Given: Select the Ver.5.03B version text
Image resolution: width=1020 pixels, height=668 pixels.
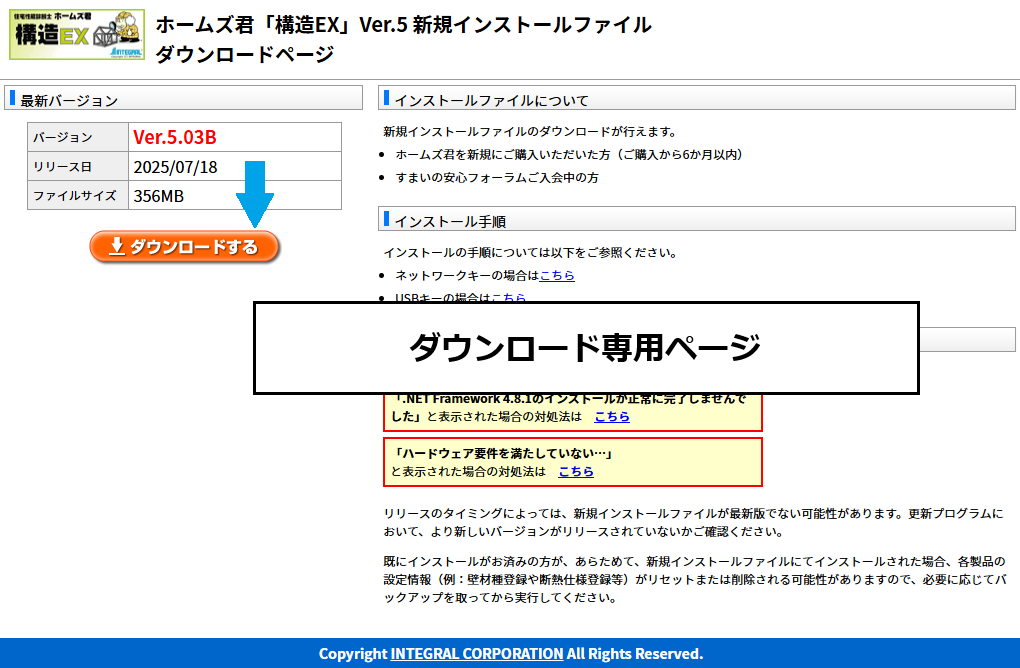Looking at the screenshot, I should [175, 137].
